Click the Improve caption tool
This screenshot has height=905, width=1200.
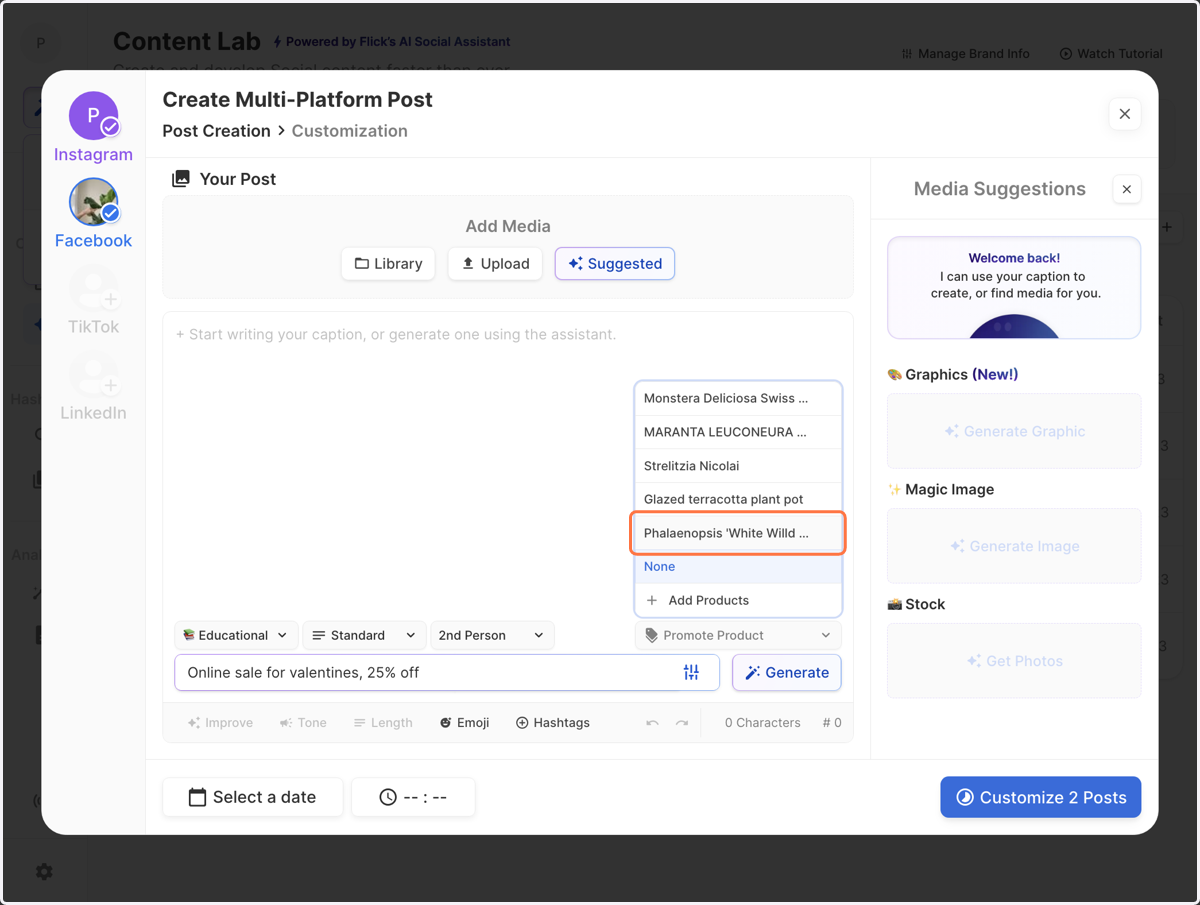coord(221,723)
